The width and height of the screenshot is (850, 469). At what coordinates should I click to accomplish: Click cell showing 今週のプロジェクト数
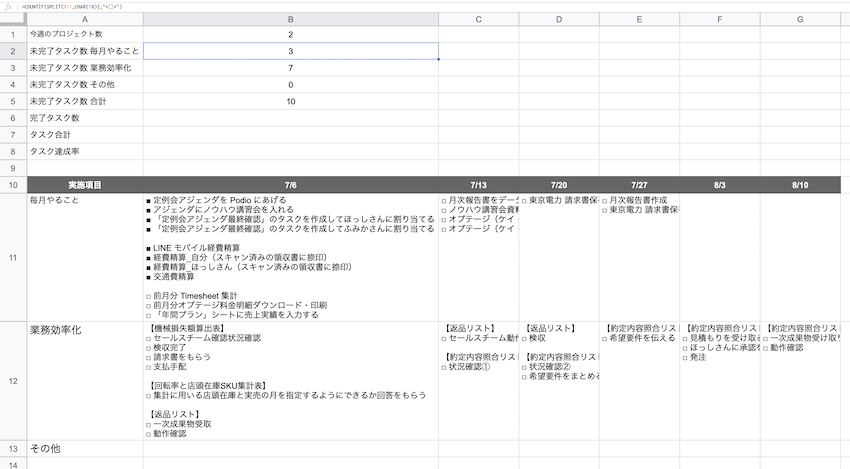84,34
